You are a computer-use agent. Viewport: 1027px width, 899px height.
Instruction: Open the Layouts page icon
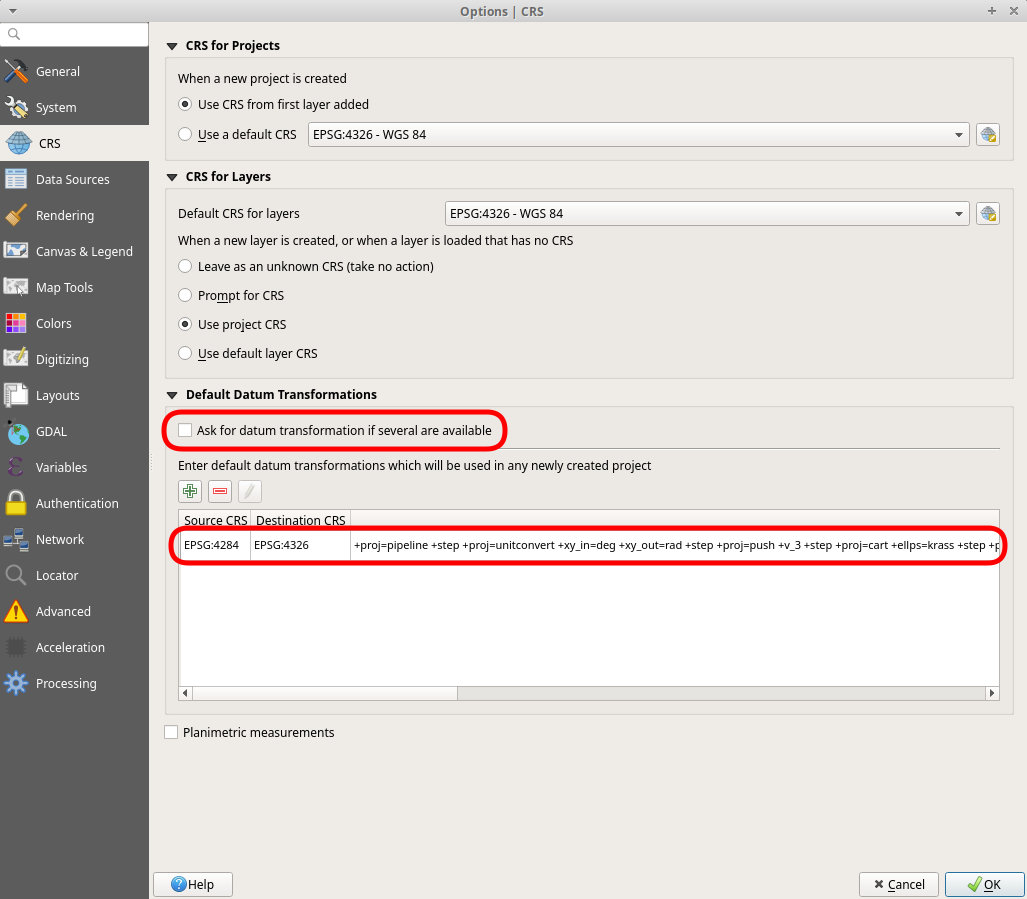click(x=16, y=395)
